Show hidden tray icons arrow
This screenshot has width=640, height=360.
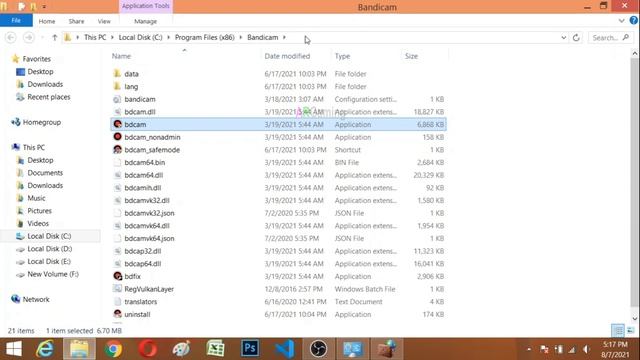click(x=529, y=349)
